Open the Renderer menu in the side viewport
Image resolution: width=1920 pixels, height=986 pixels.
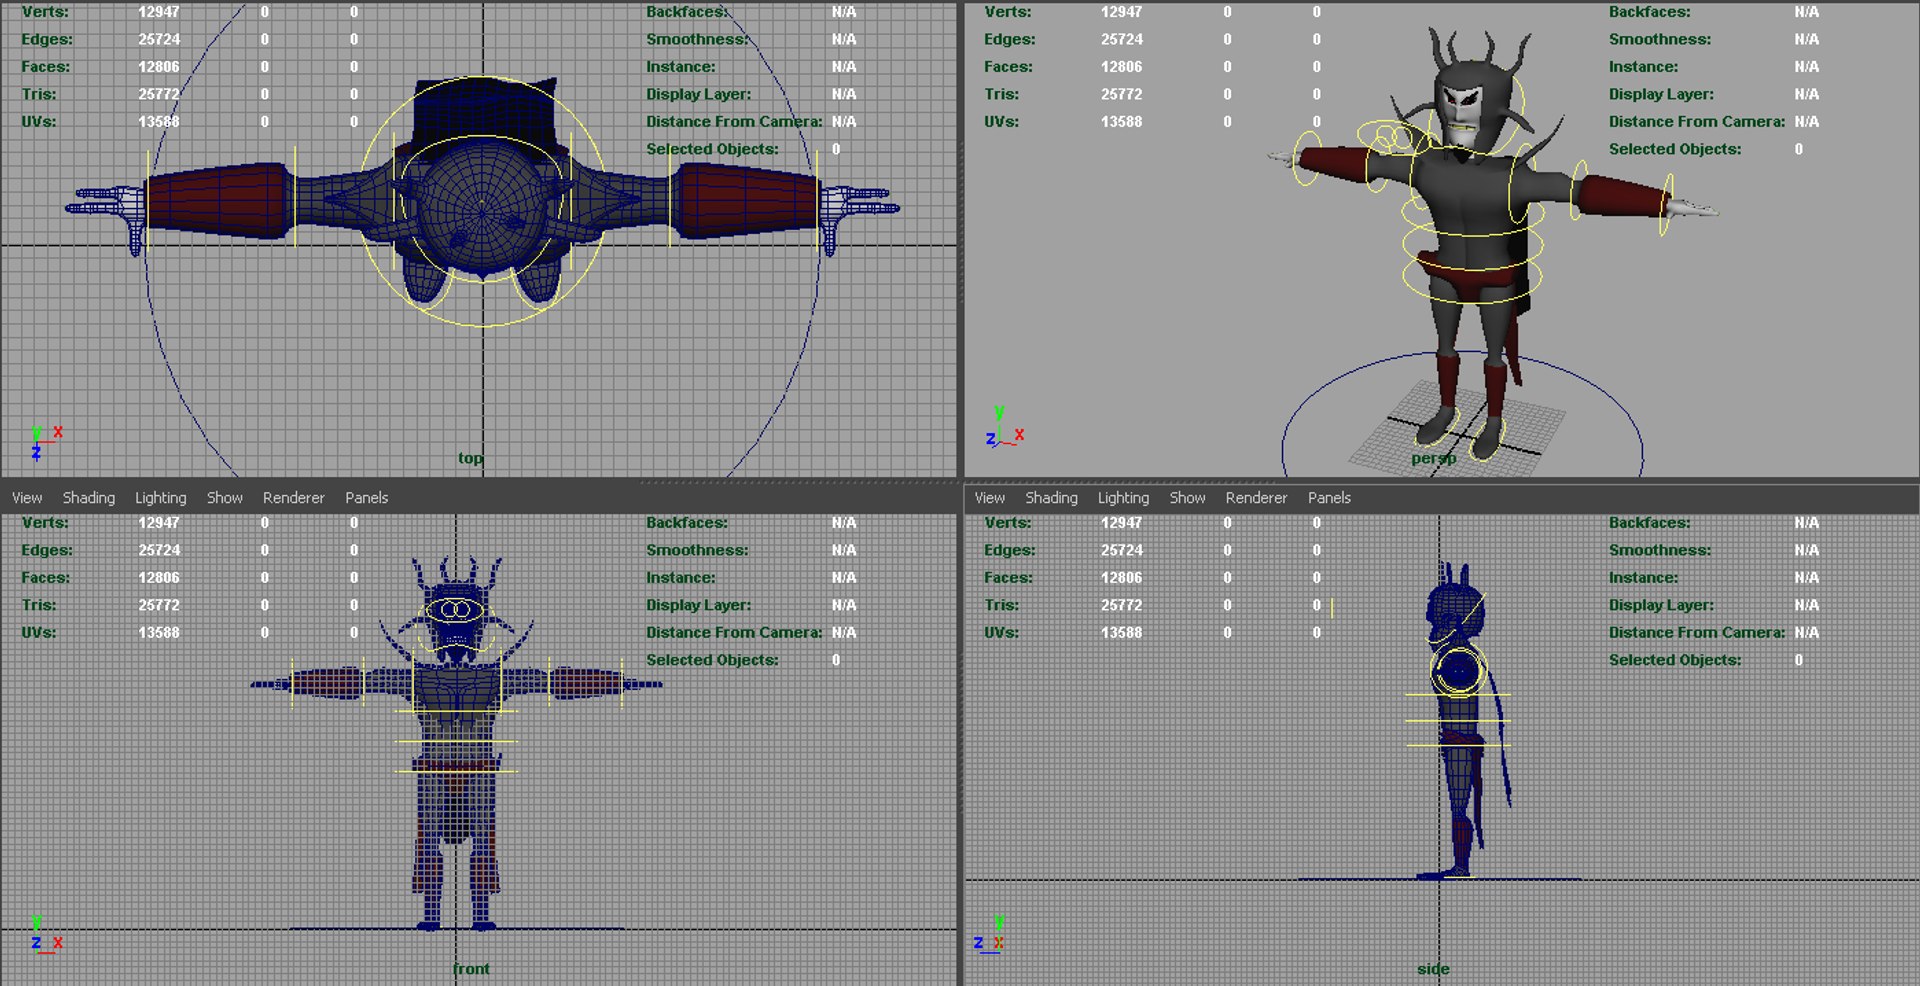point(1257,498)
